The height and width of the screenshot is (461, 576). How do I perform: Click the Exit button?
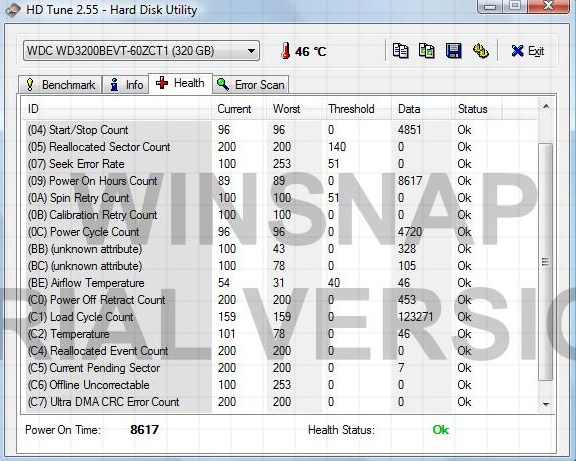(x=528, y=51)
